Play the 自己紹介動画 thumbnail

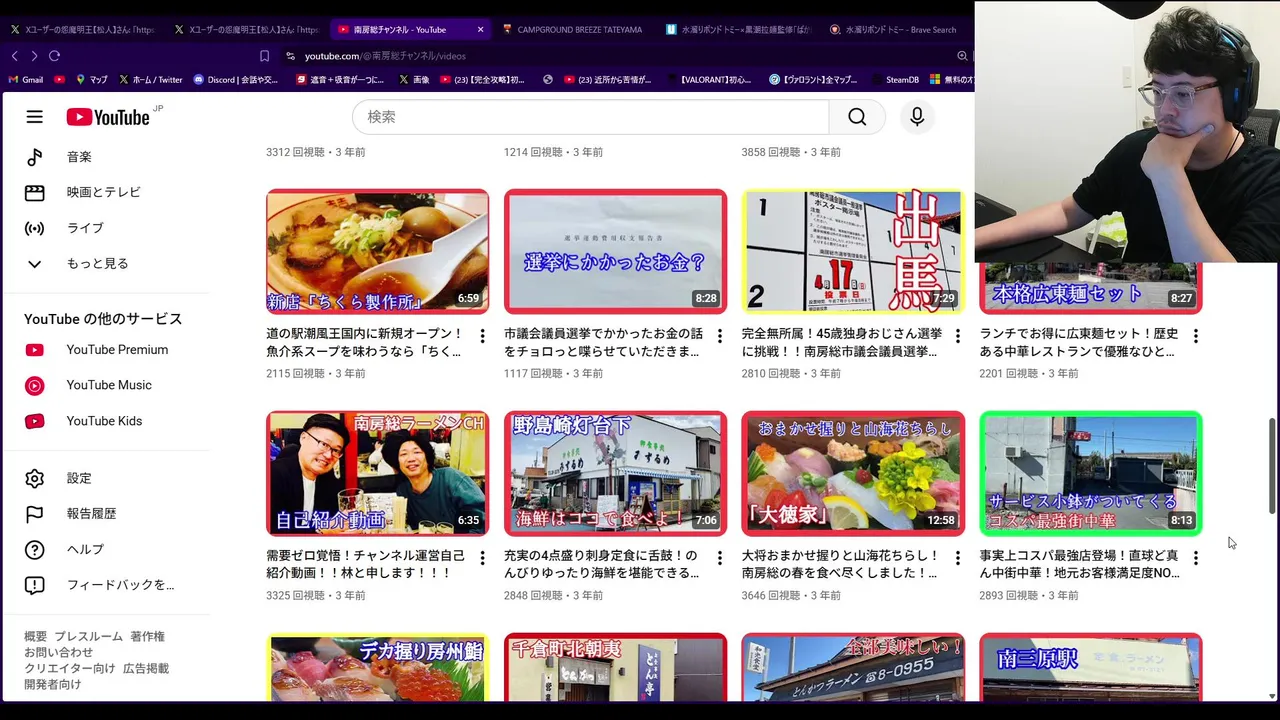pyautogui.click(x=377, y=473)
